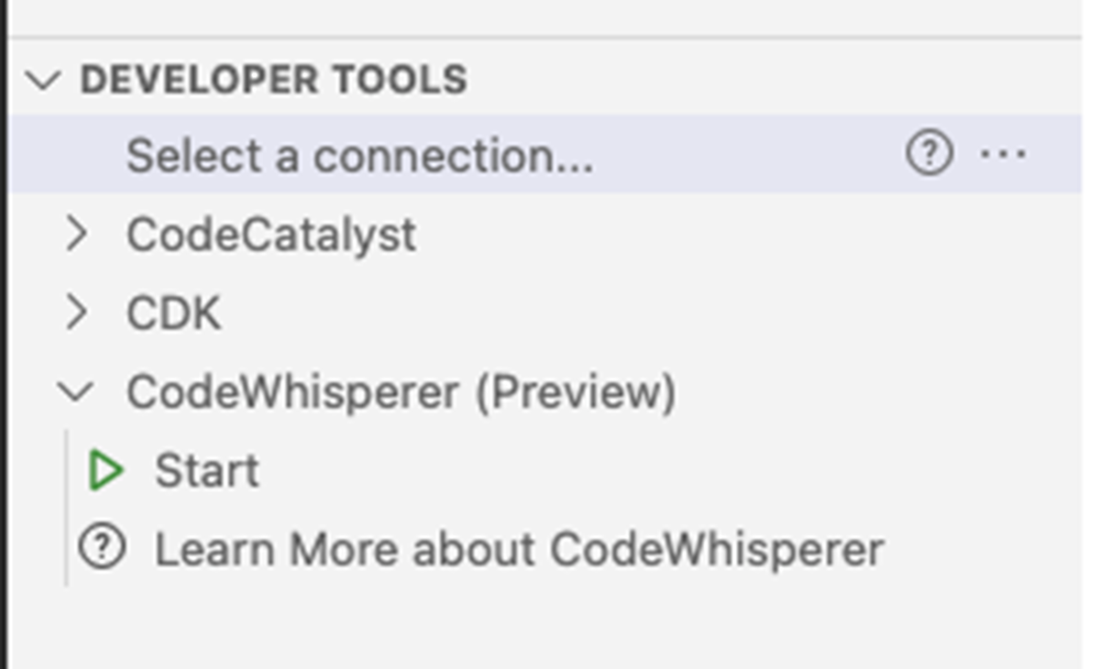Viewport: 1100px width, 669px height.
Task: Select the CDK tree item label
Action: (x=173, y=314)
